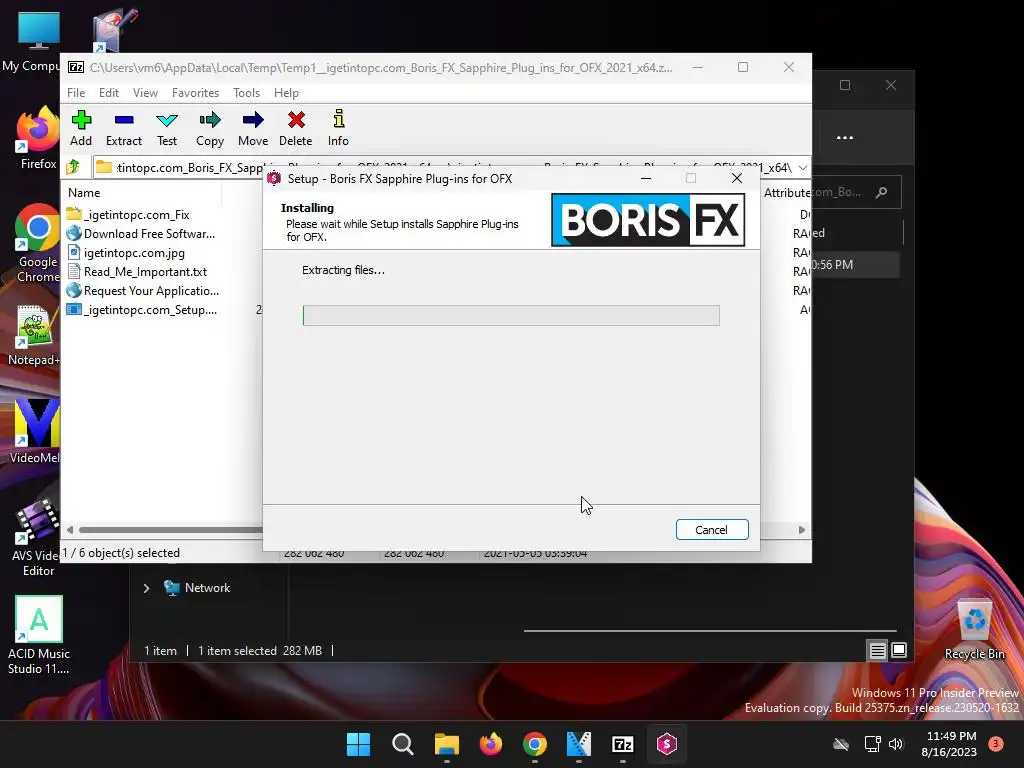This screenshot has width=1024, height=768.
Task: Open the Edit menu
Action: coord(108,93)
